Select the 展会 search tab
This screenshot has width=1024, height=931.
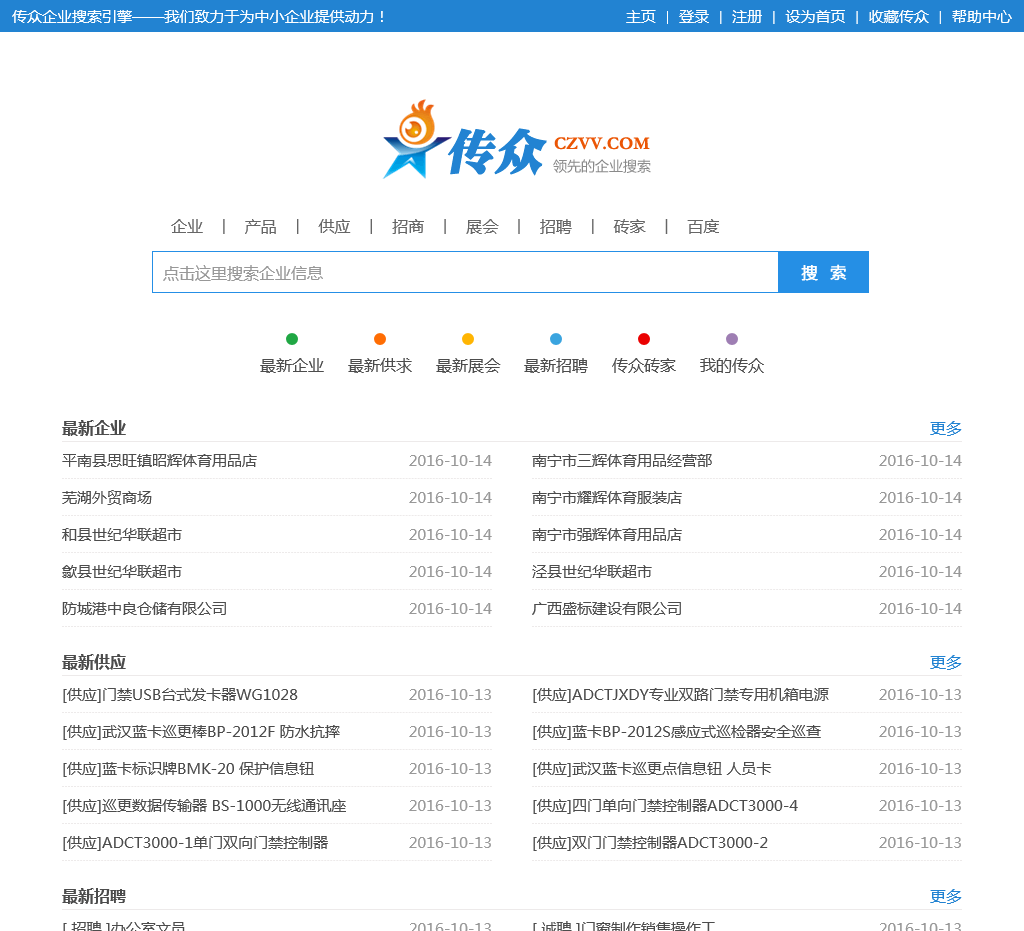click(482, 227)
